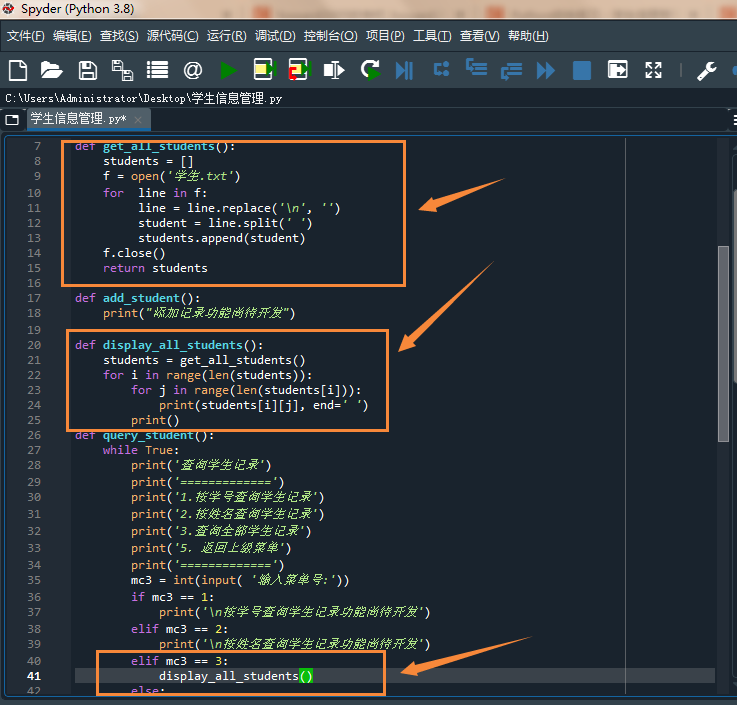Click 'while True:' on line 27
This screenshot has width=737, height=705.
(141, 450)
